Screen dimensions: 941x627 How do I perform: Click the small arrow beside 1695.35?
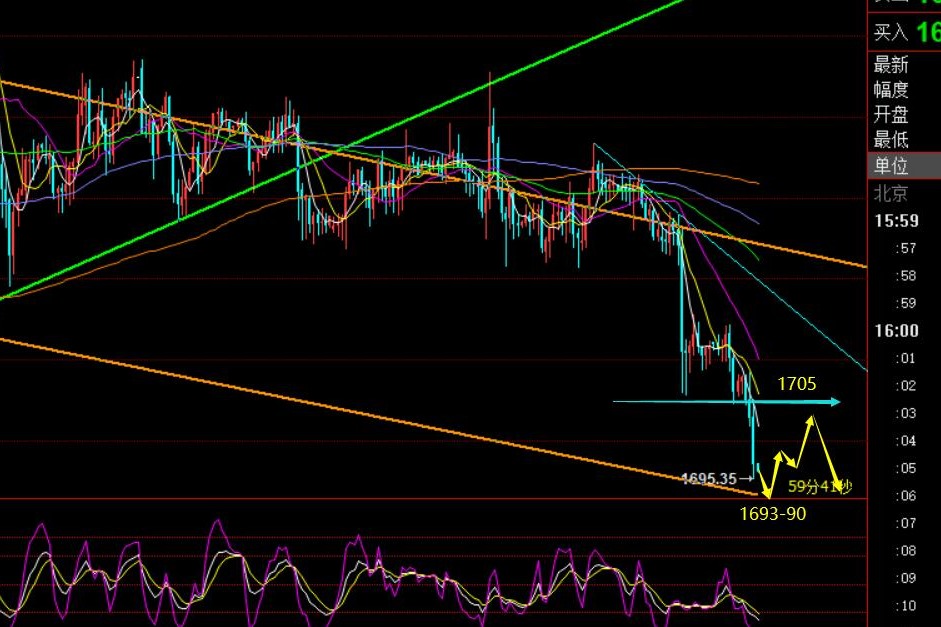[745, 478]
